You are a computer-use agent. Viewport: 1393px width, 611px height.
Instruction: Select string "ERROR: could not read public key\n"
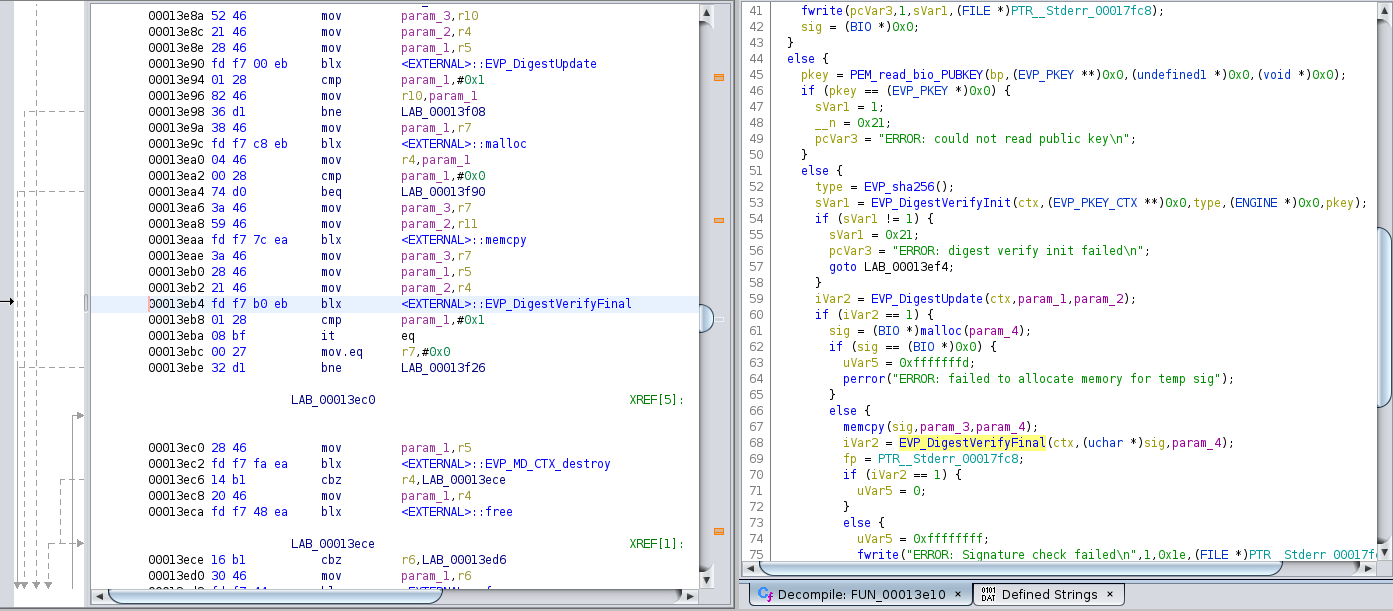coord(1003,139)
